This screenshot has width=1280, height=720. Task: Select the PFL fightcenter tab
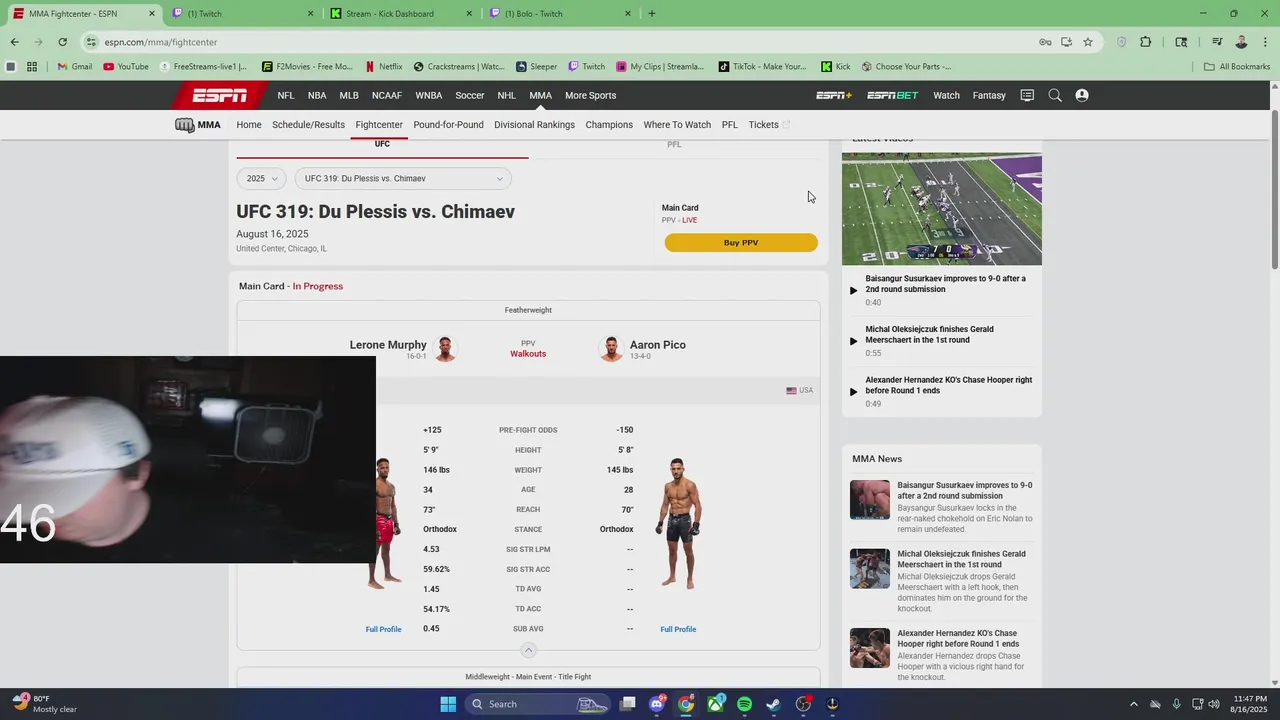(x=674, y=146)
